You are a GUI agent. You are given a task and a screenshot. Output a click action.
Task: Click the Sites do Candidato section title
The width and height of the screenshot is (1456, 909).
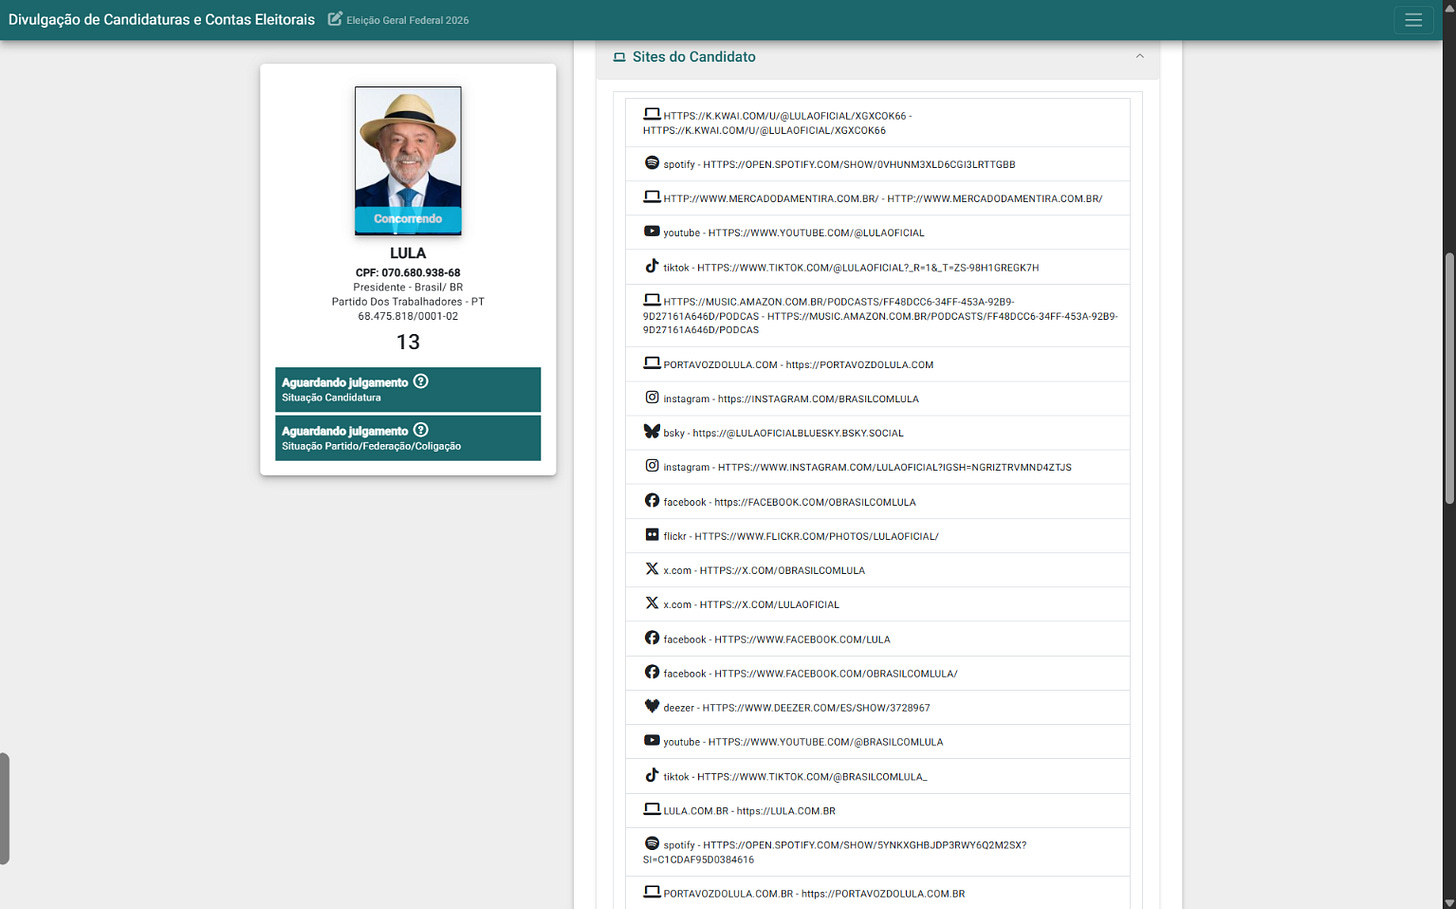pyautogui.click(x=694, y=57)
